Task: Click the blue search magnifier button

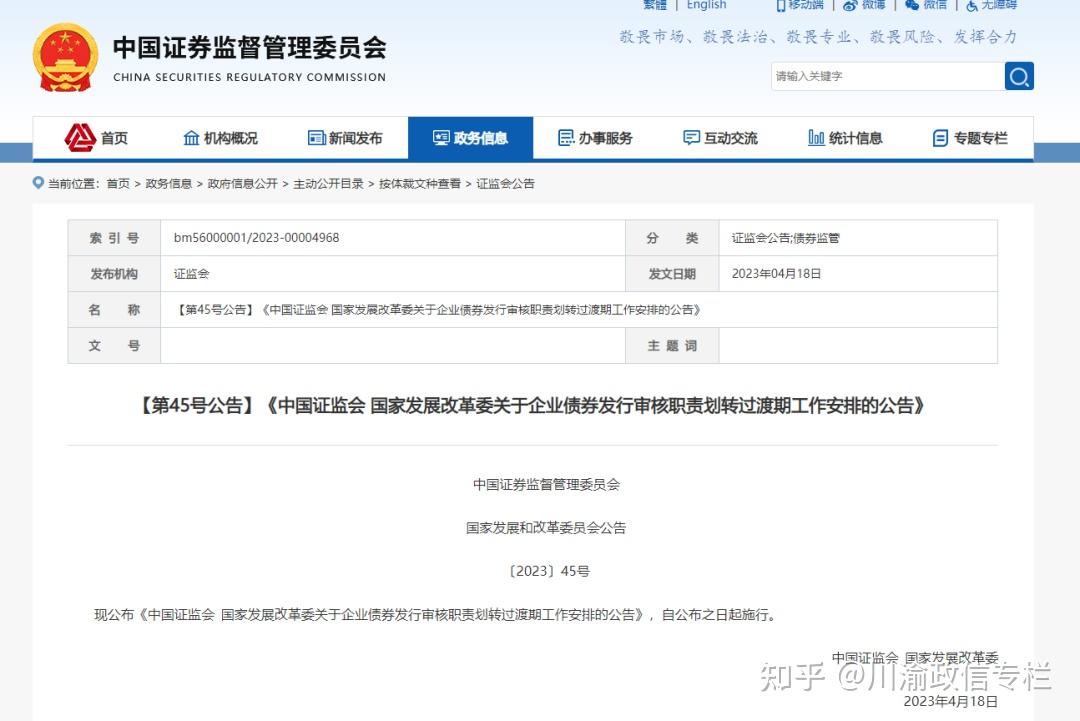Action: tap(1019, 76)
